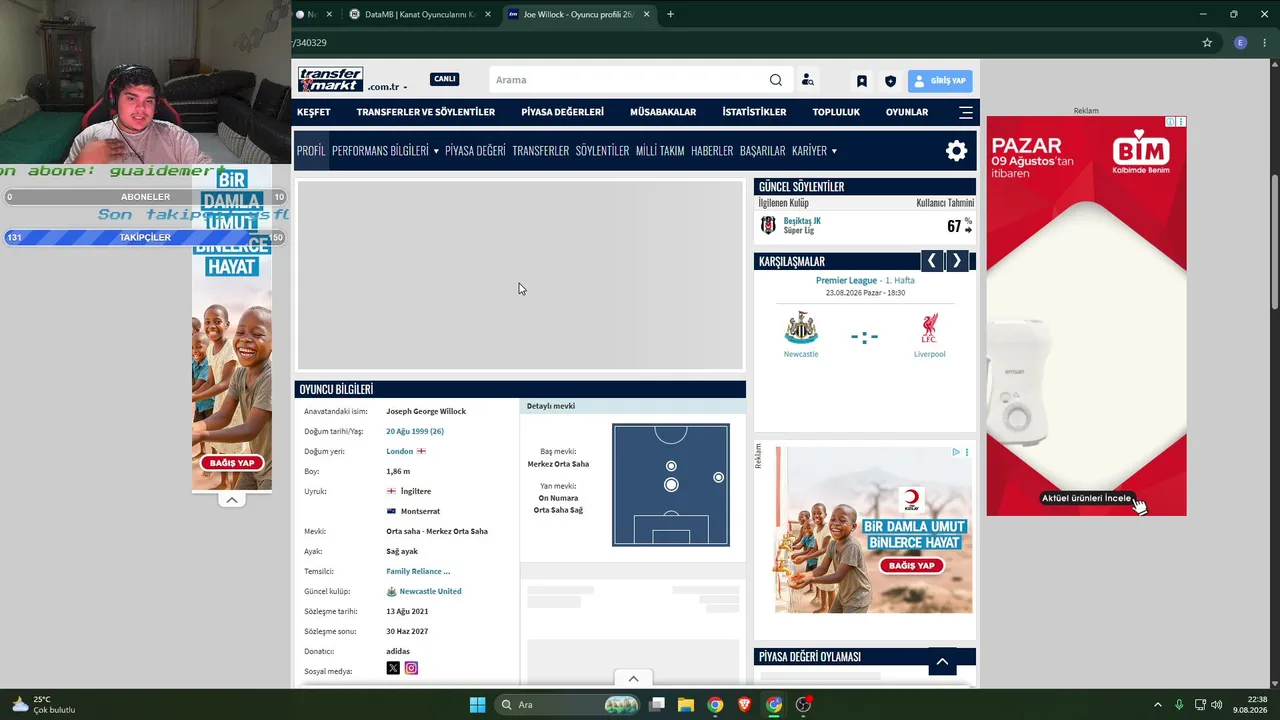Open the London birthplace link
Screen dimensions: 1280x720
pos(400,451)
